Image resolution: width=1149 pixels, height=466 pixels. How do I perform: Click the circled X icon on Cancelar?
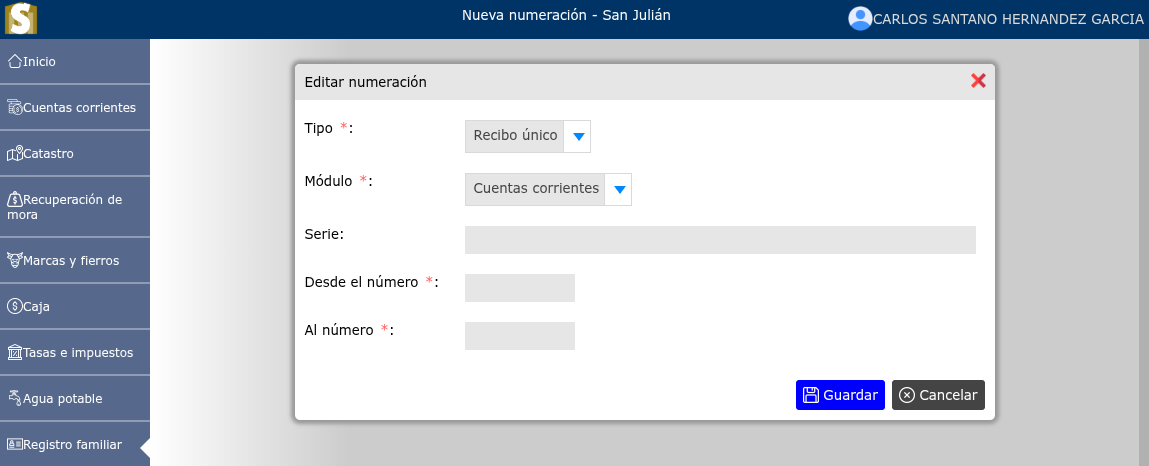[x=906, y=395]
